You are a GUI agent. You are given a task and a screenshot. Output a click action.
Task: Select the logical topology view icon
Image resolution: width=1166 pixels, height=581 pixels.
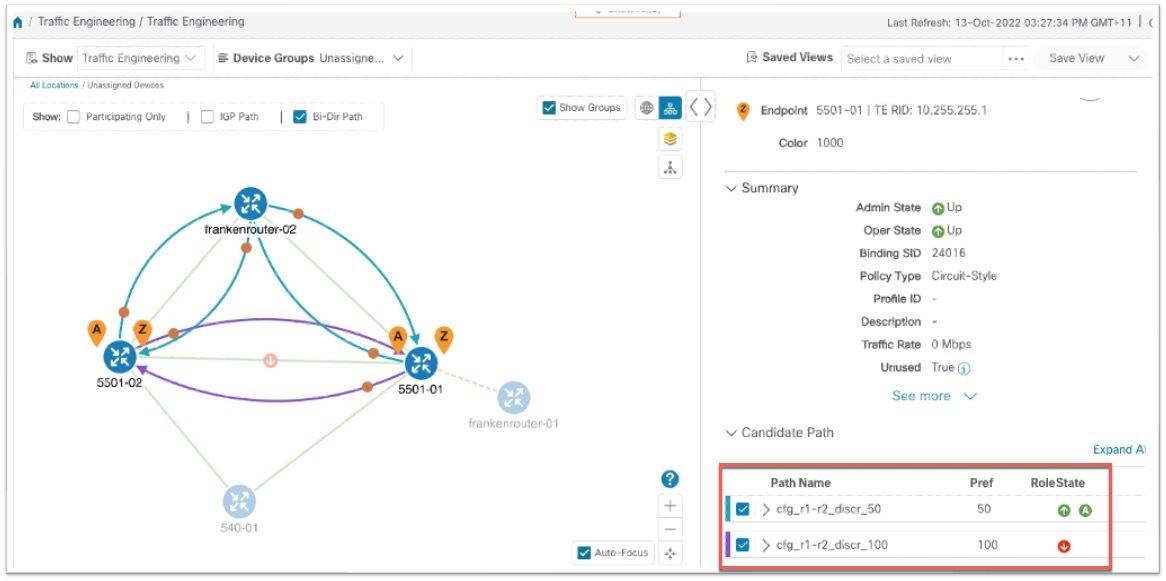669,107
